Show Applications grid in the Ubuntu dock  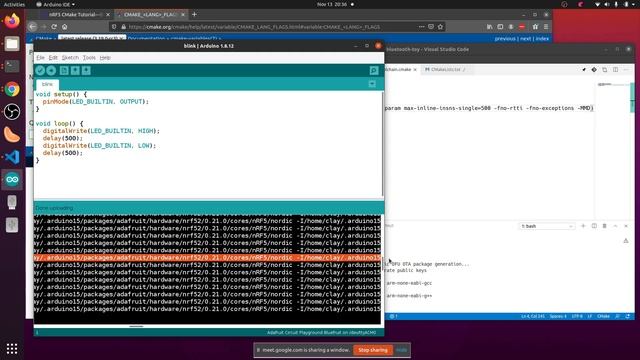point(12,348)
